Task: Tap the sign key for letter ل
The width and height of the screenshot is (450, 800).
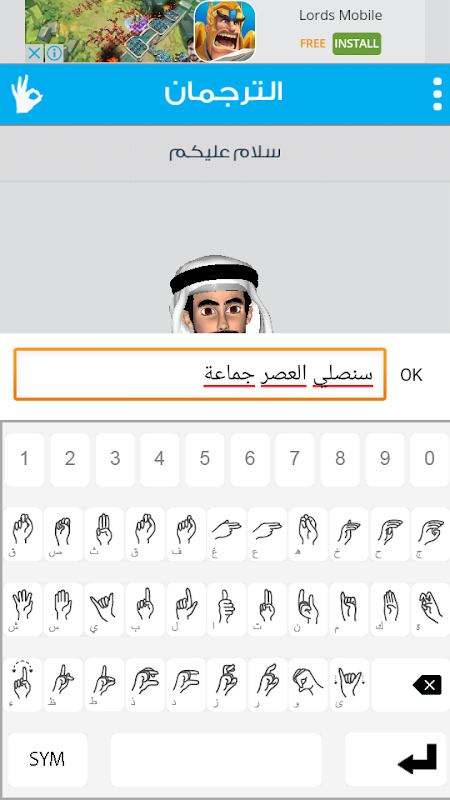Action: pos(186,609)
